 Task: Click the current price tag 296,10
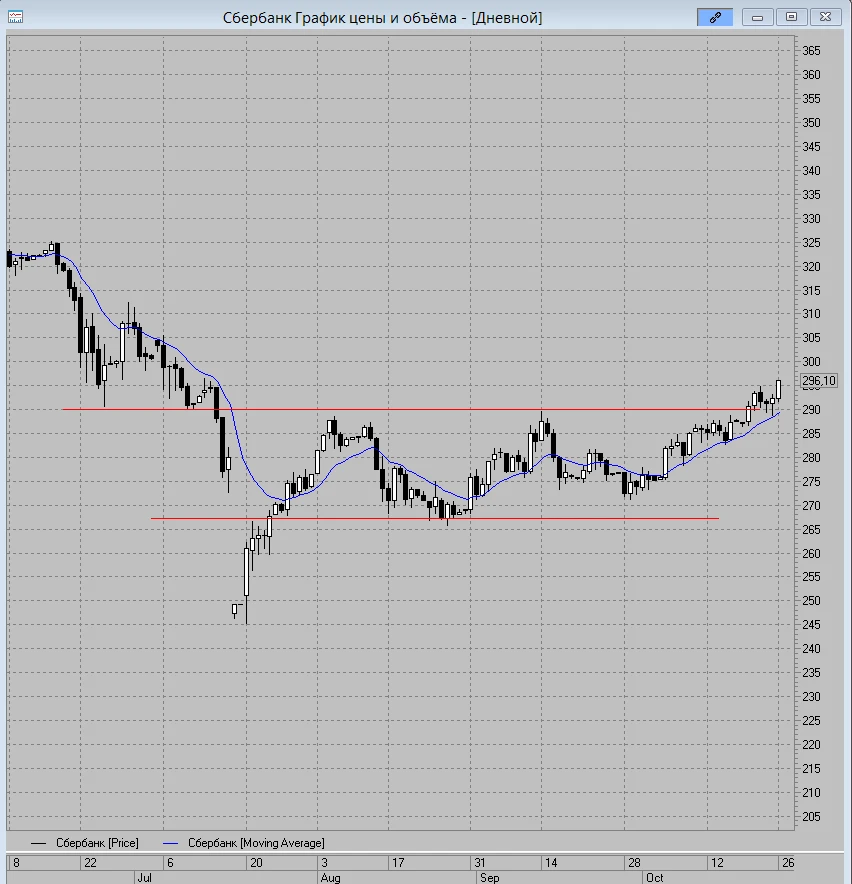click(x=819, y=381)
